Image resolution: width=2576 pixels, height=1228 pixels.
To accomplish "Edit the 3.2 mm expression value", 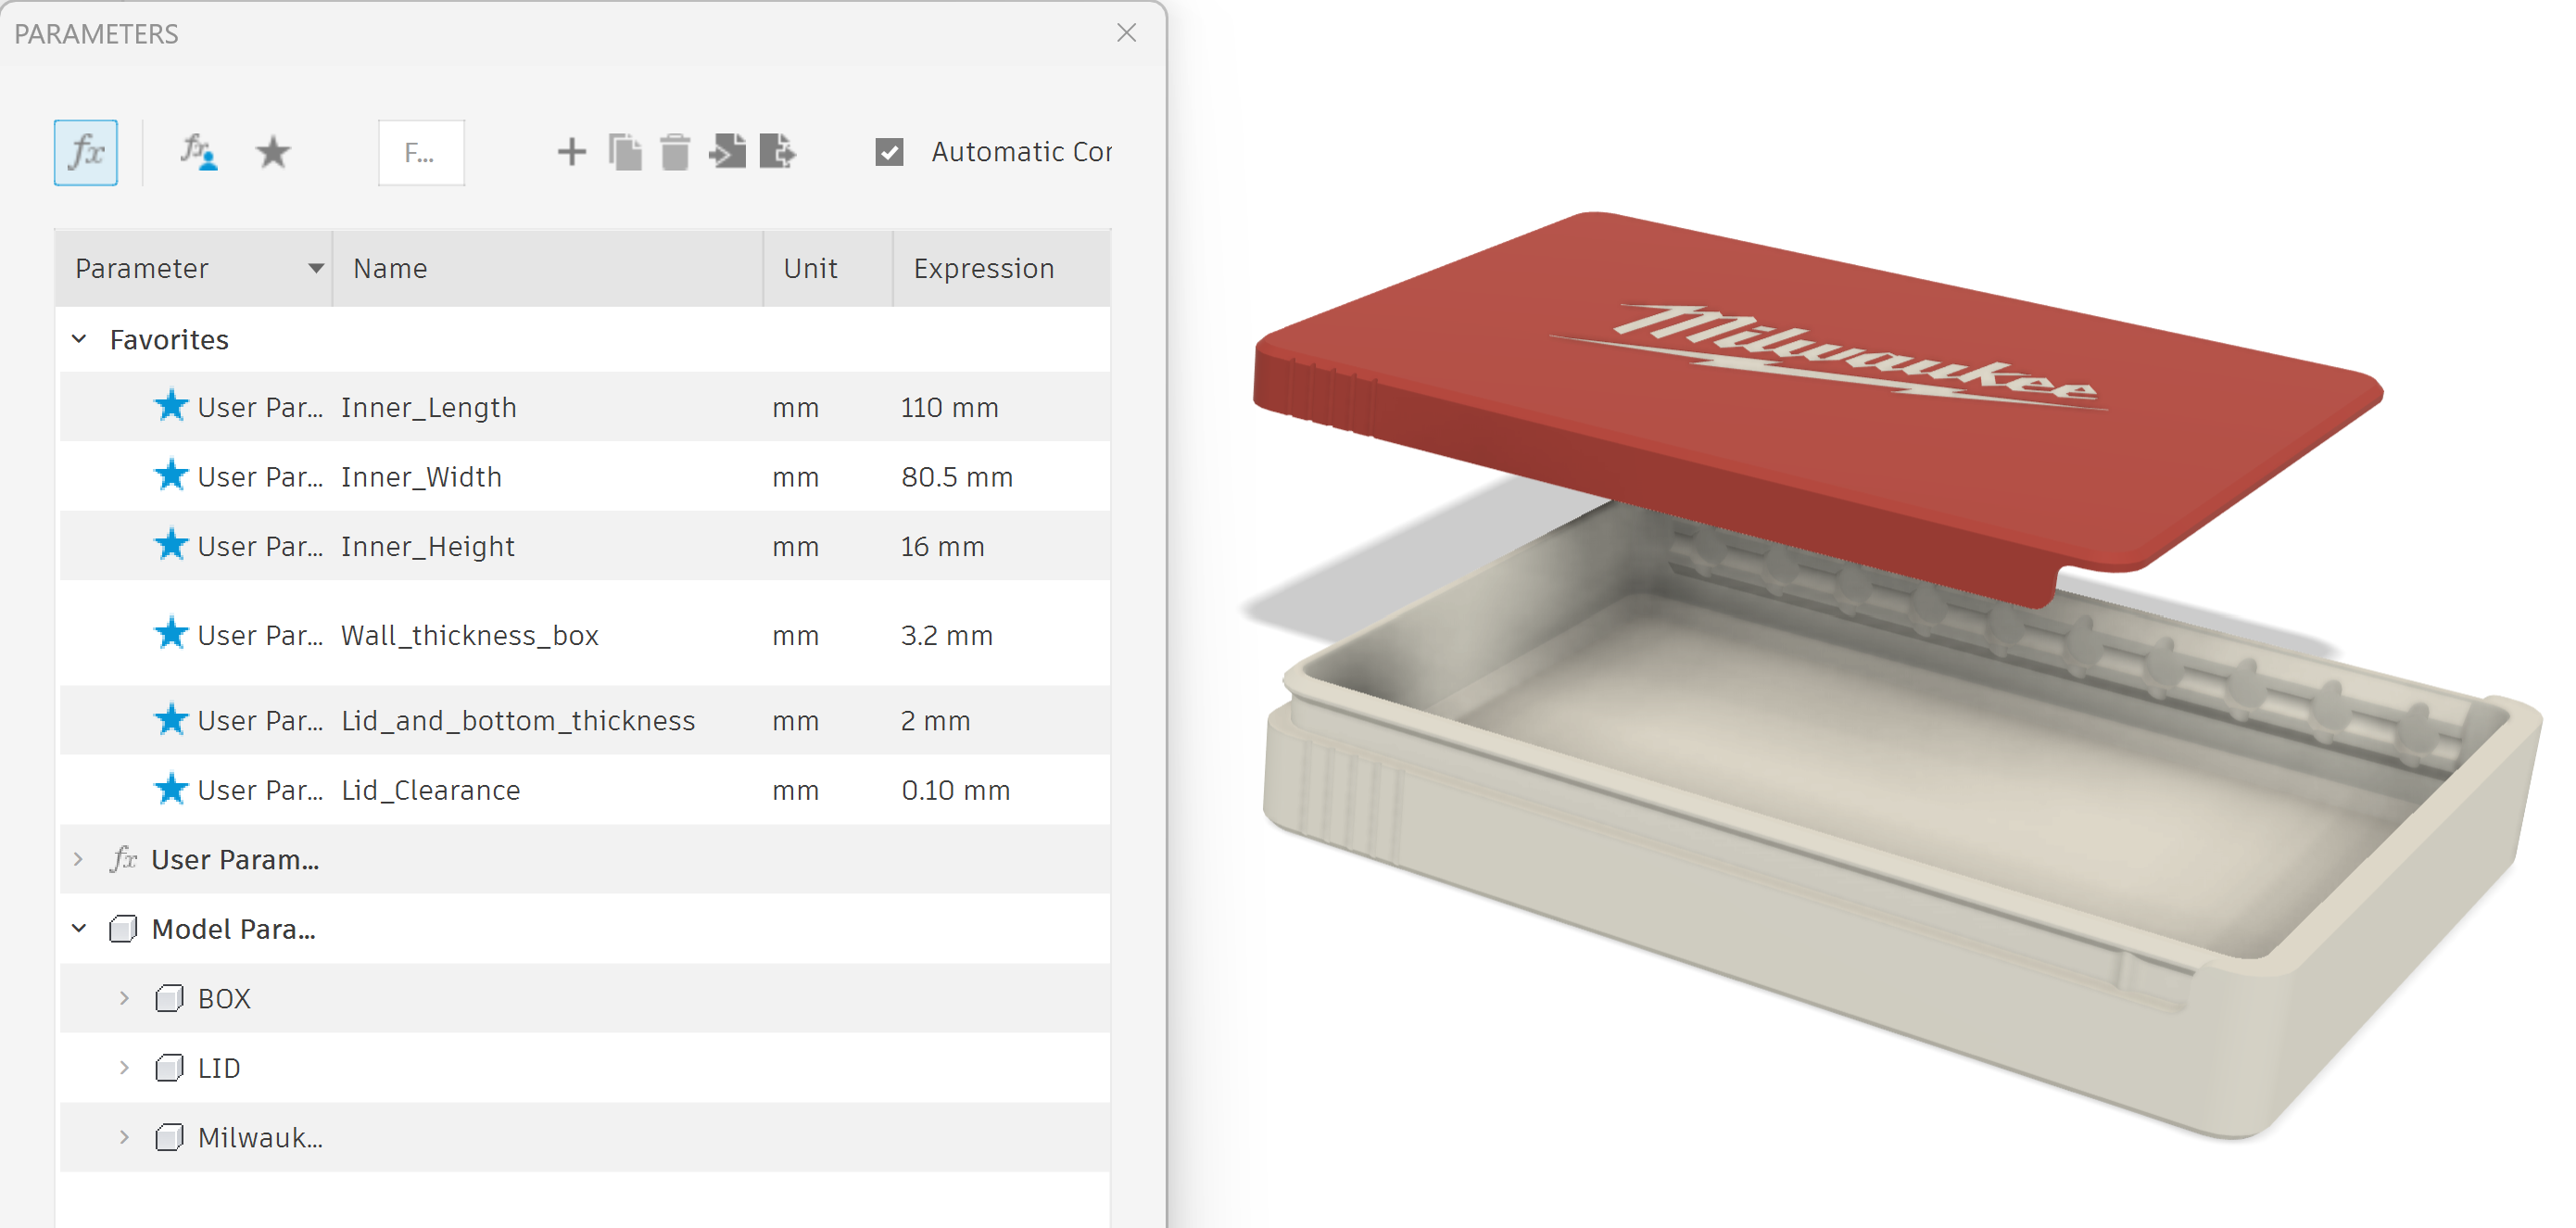I will [x=947, y=635].
